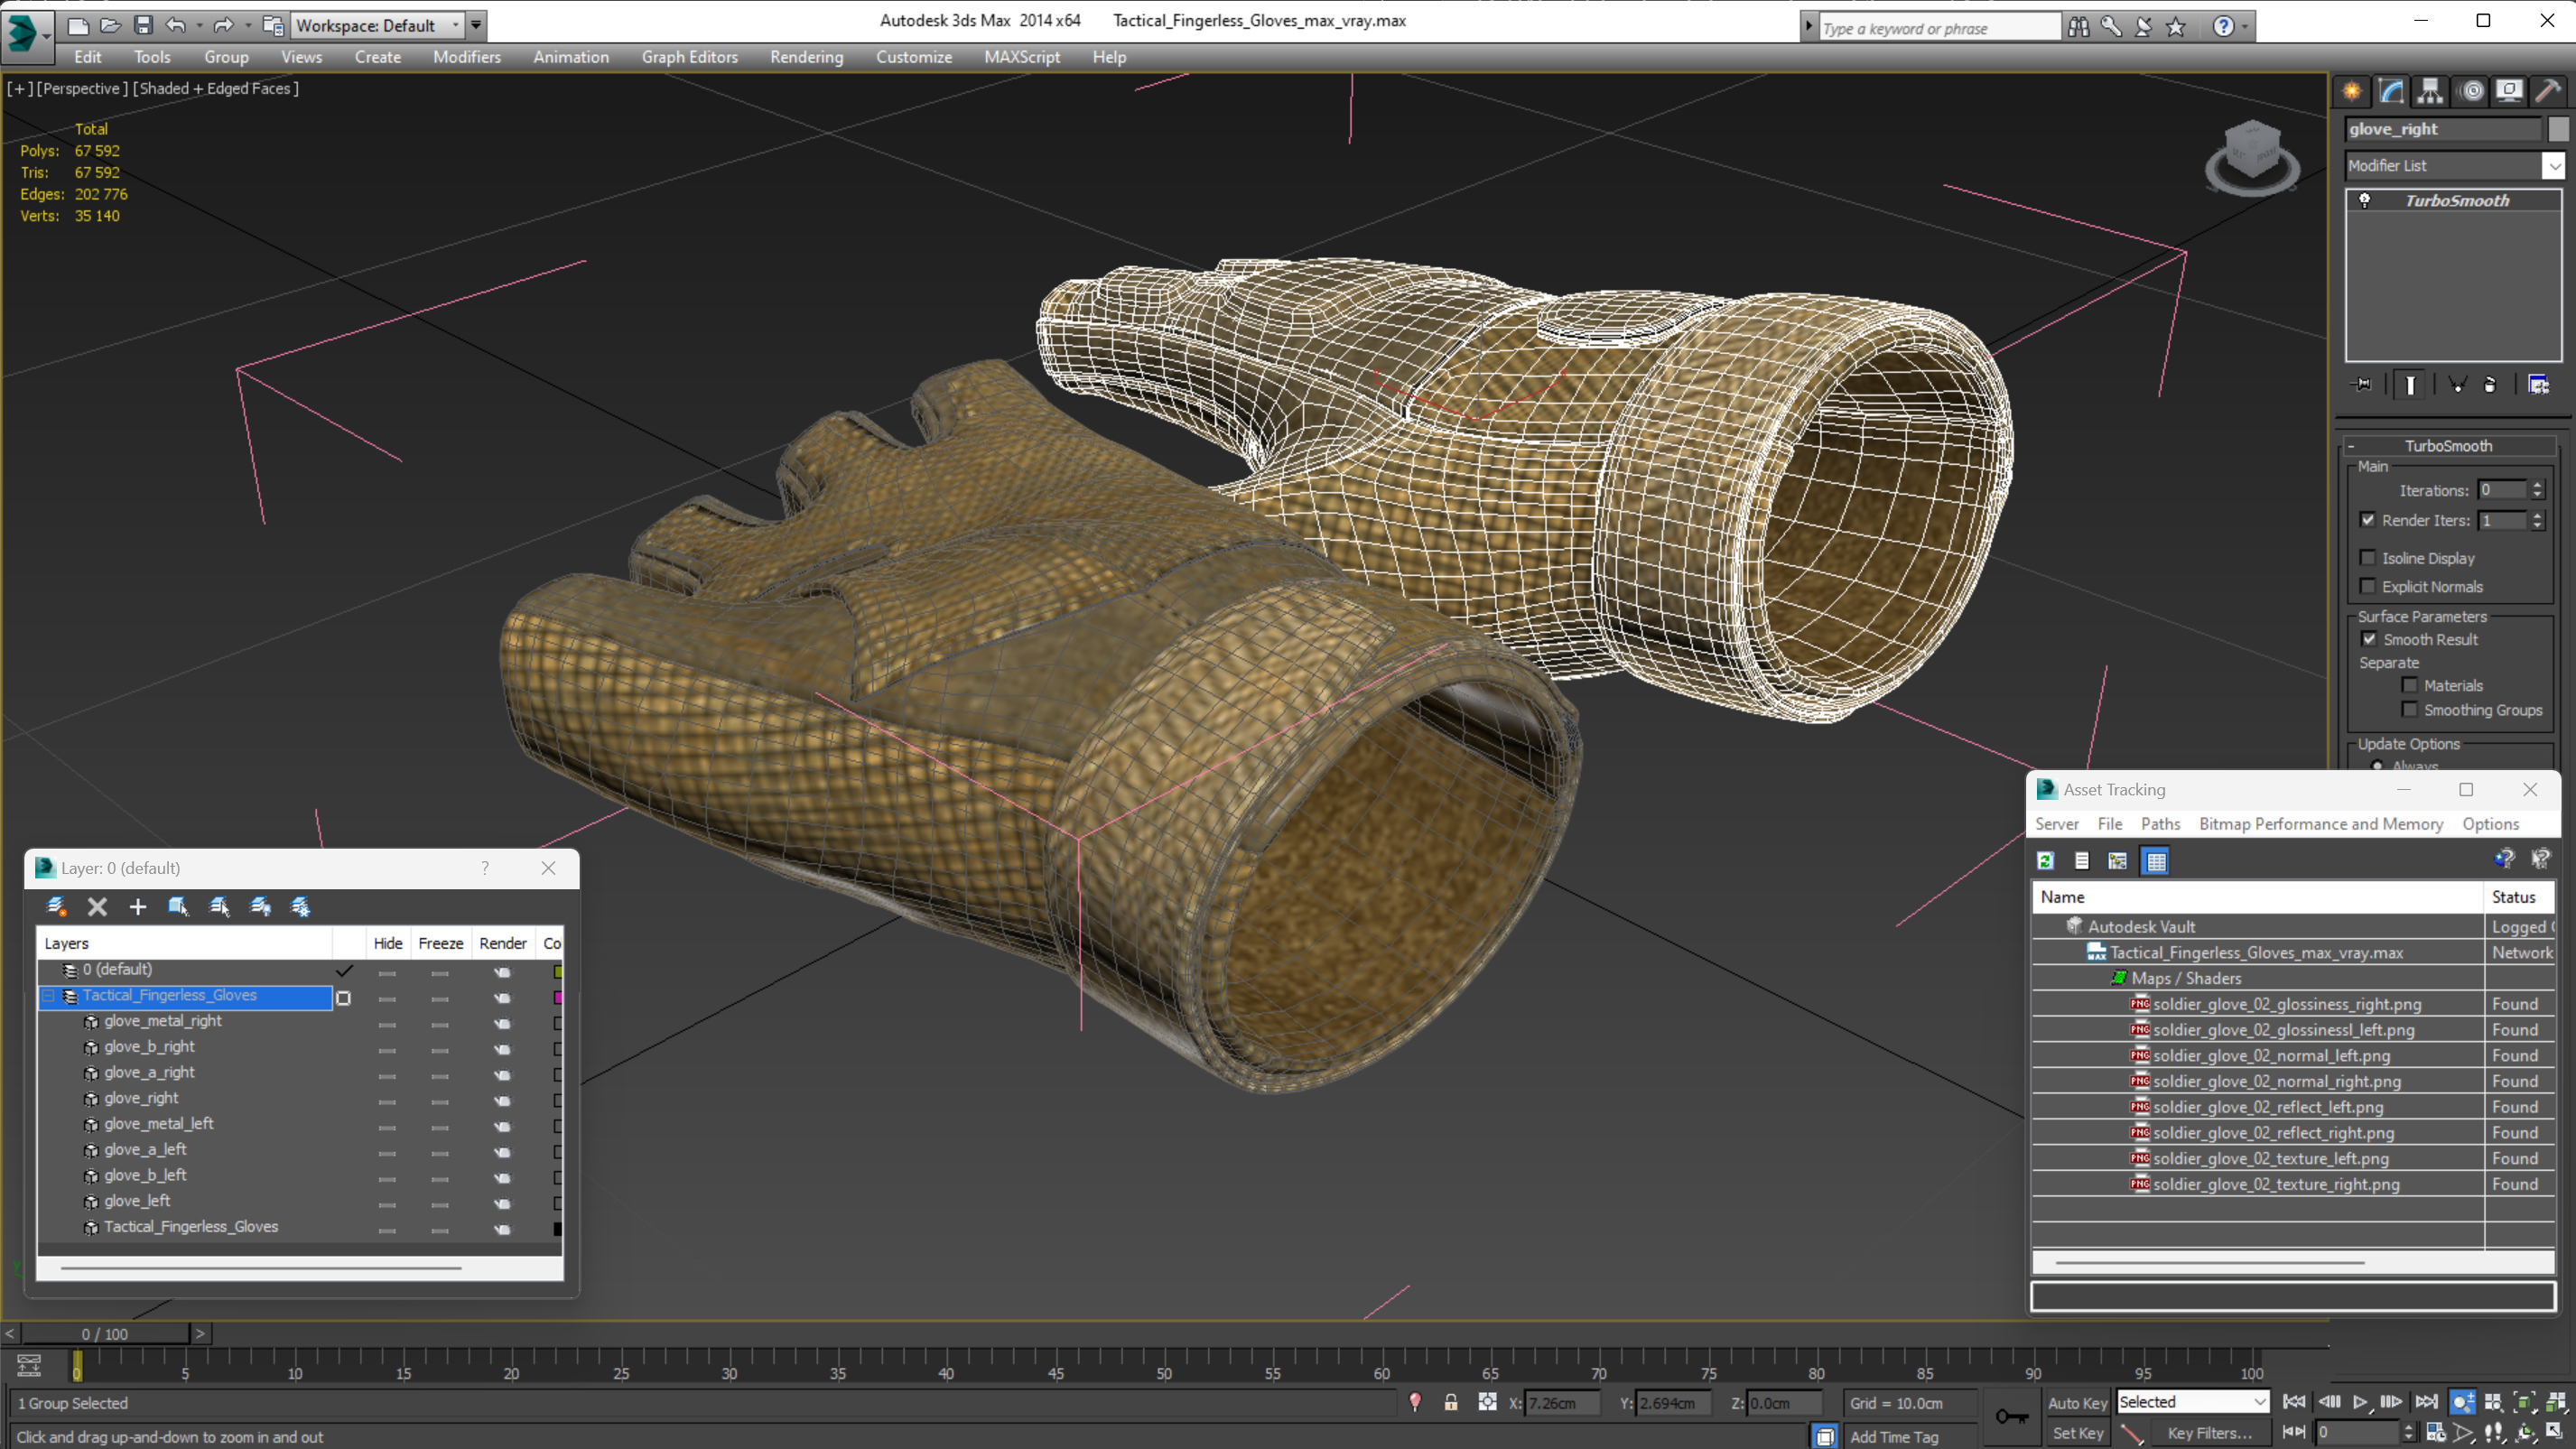Refresh the Asset Tracking list
Screen dimensions: 2576x1449
2046,860
